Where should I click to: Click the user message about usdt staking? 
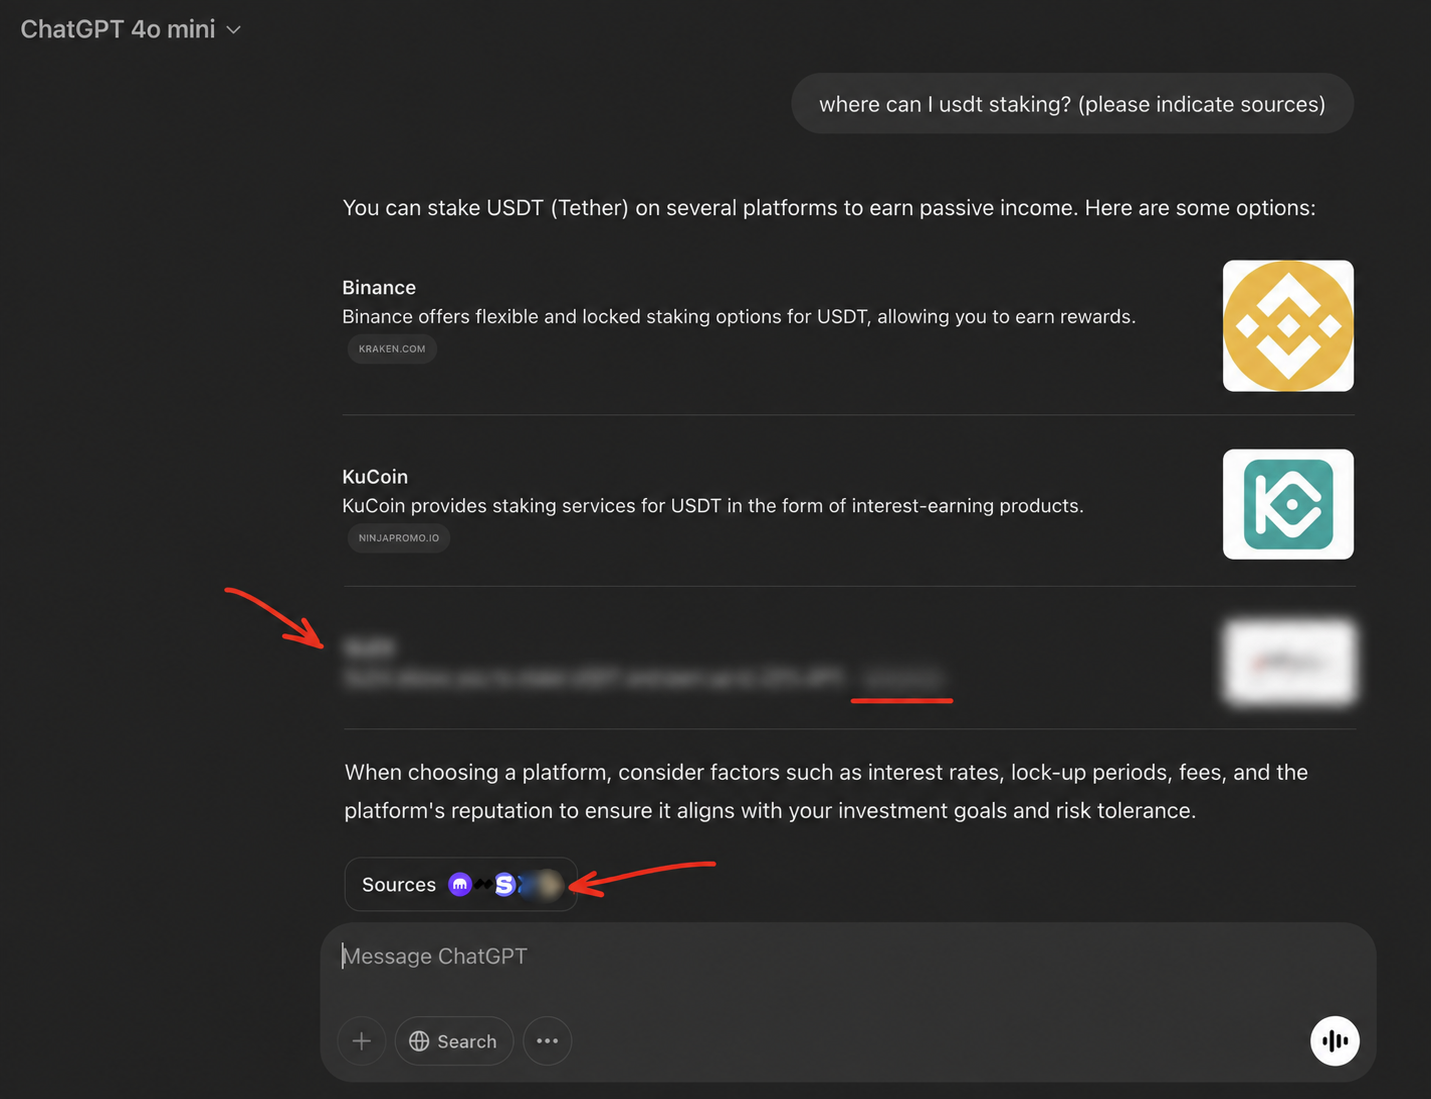[1072, 104]
